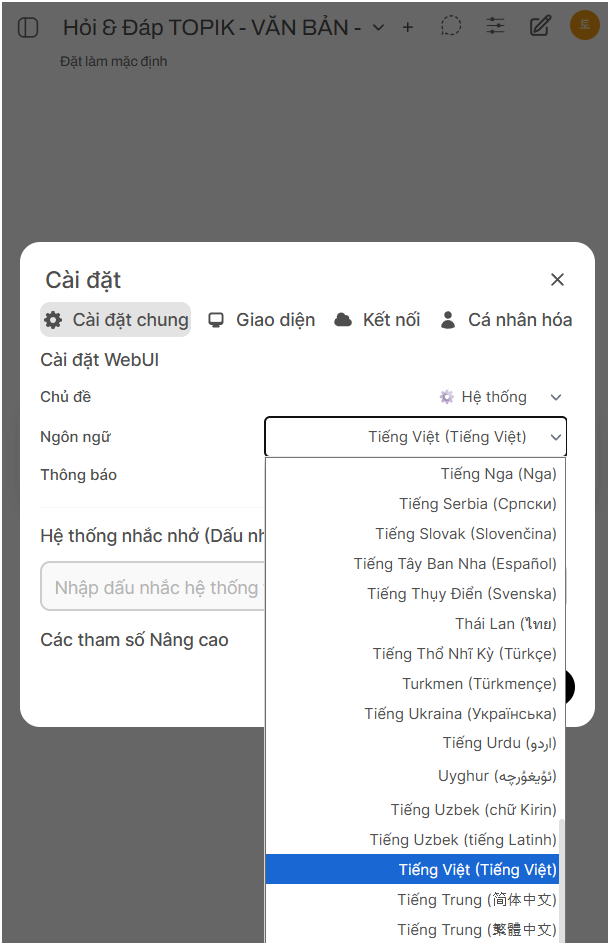This screenshot has width=610, height=945.
Task: Click the language list scrollbar thumb
Action: point(561,880)
